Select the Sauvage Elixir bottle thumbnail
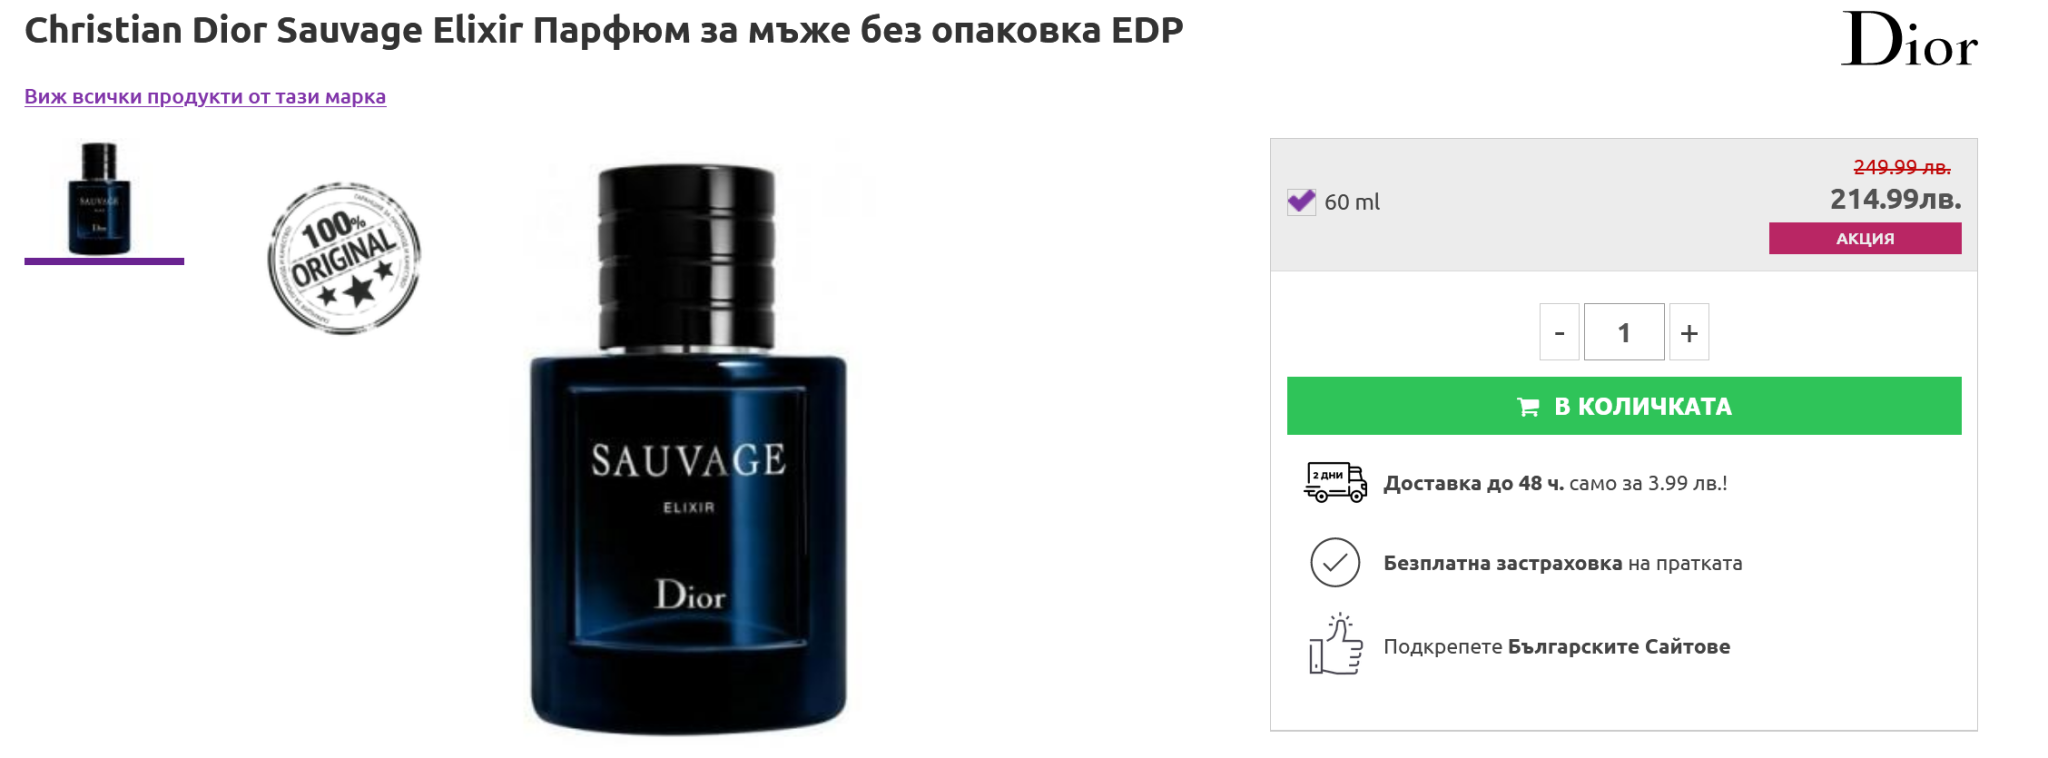 (99, 198)
